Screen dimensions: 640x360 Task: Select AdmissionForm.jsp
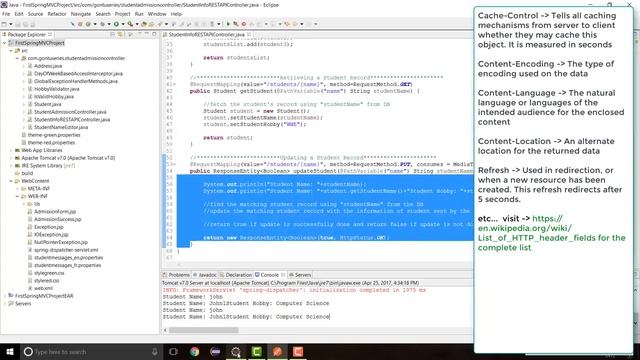[55, 211]
